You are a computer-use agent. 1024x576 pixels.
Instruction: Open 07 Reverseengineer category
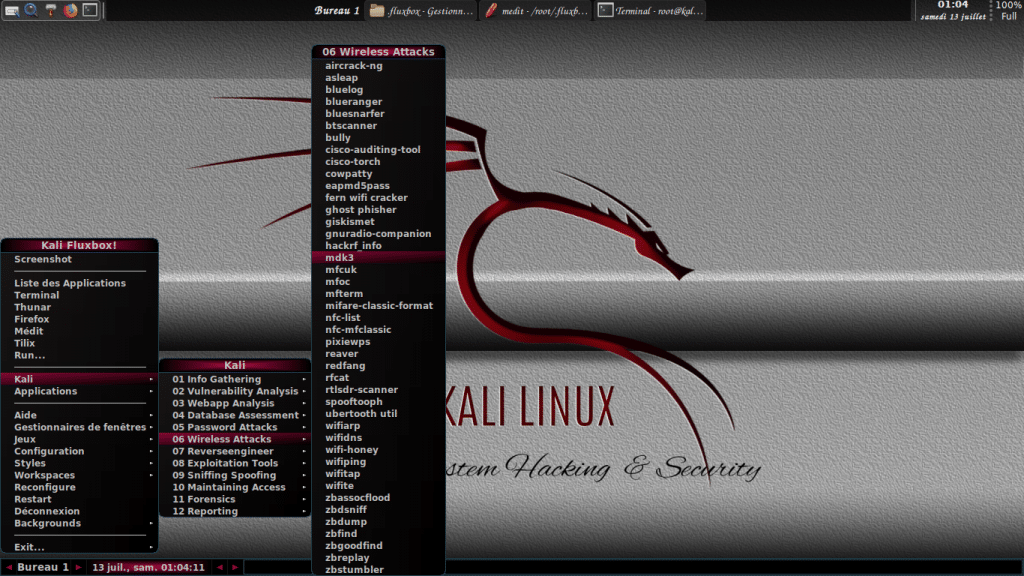pyautogui.click(x=235, y=451)
